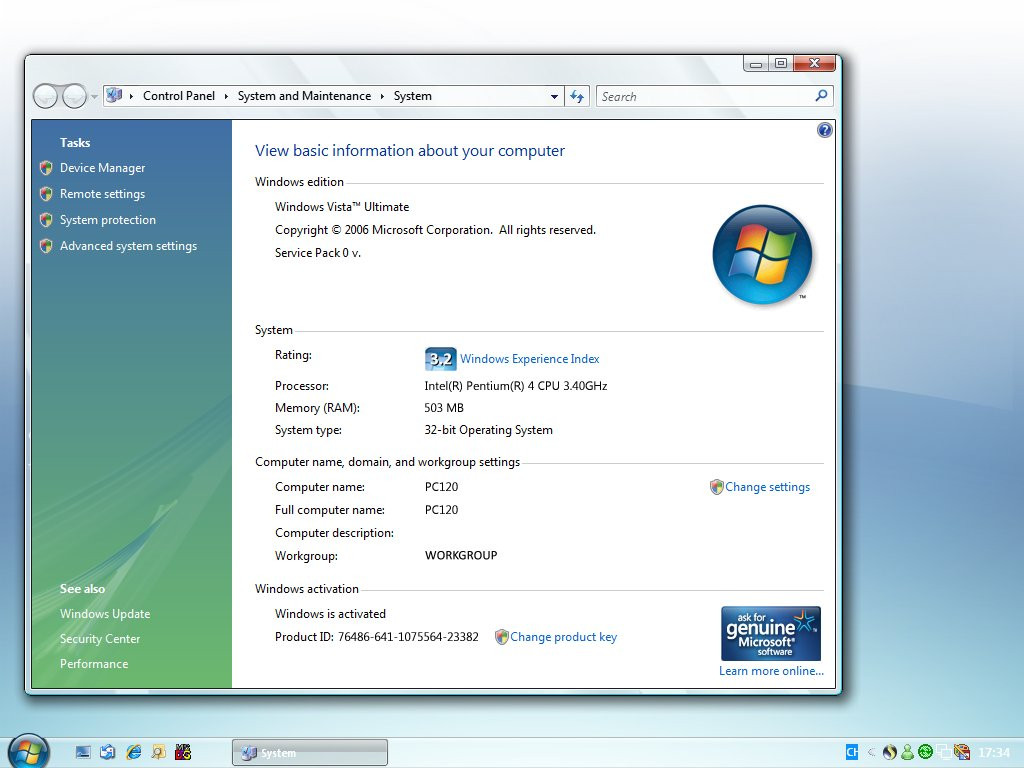Click '32-bit Operating System' text
This screenshot has width=1024, height=768.
tap(488, 430)
